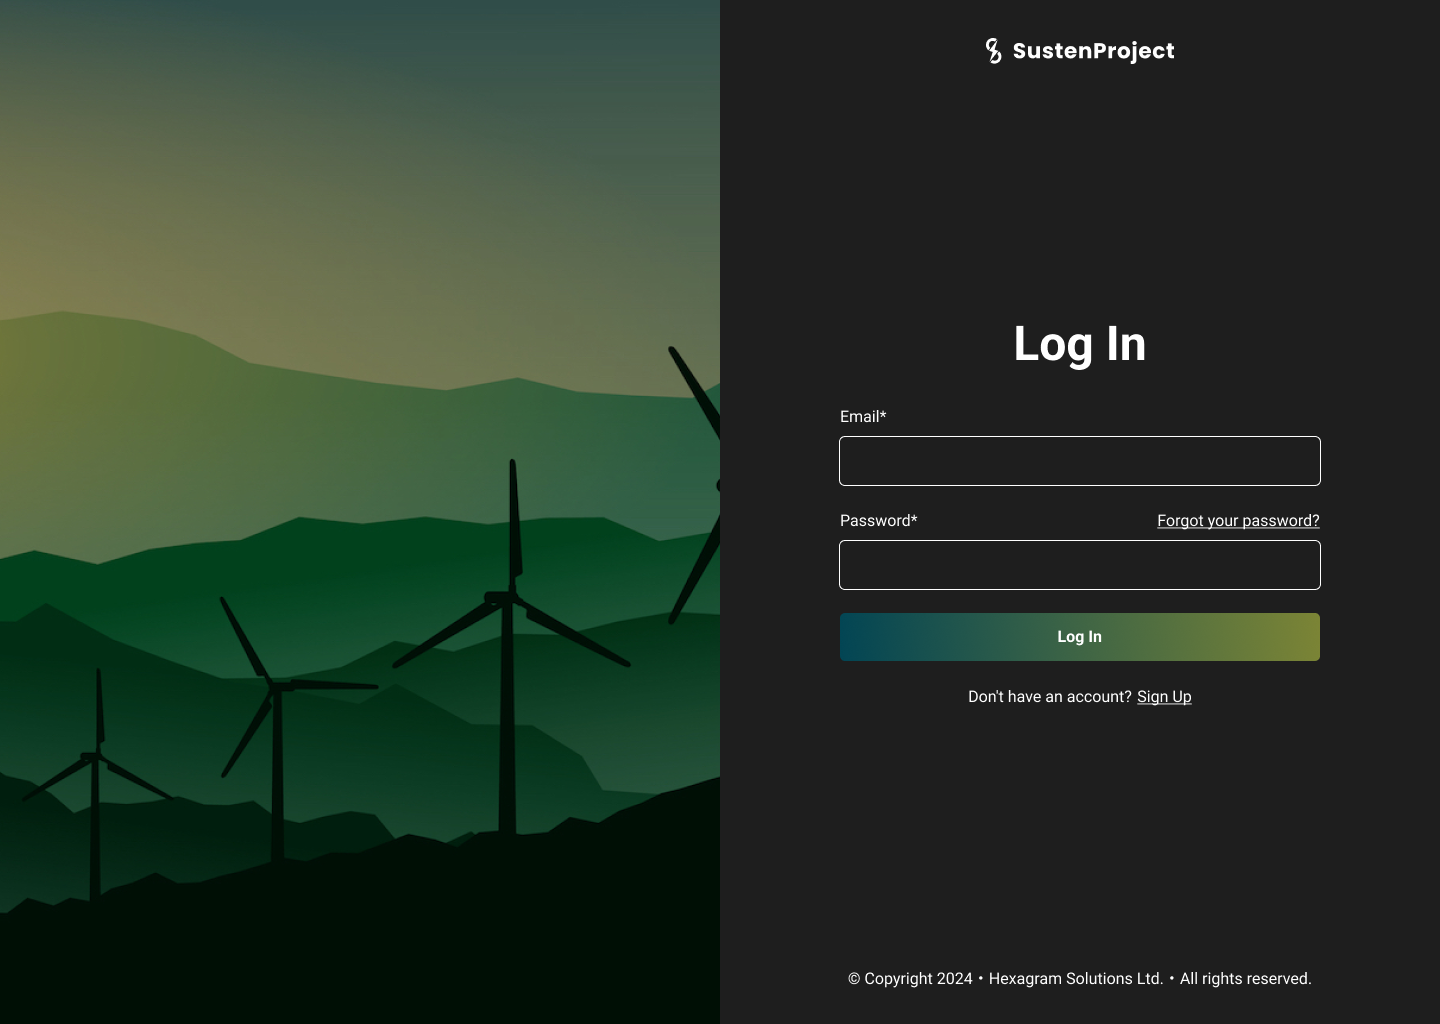Click the large Log In heading

coord(1079,344)
